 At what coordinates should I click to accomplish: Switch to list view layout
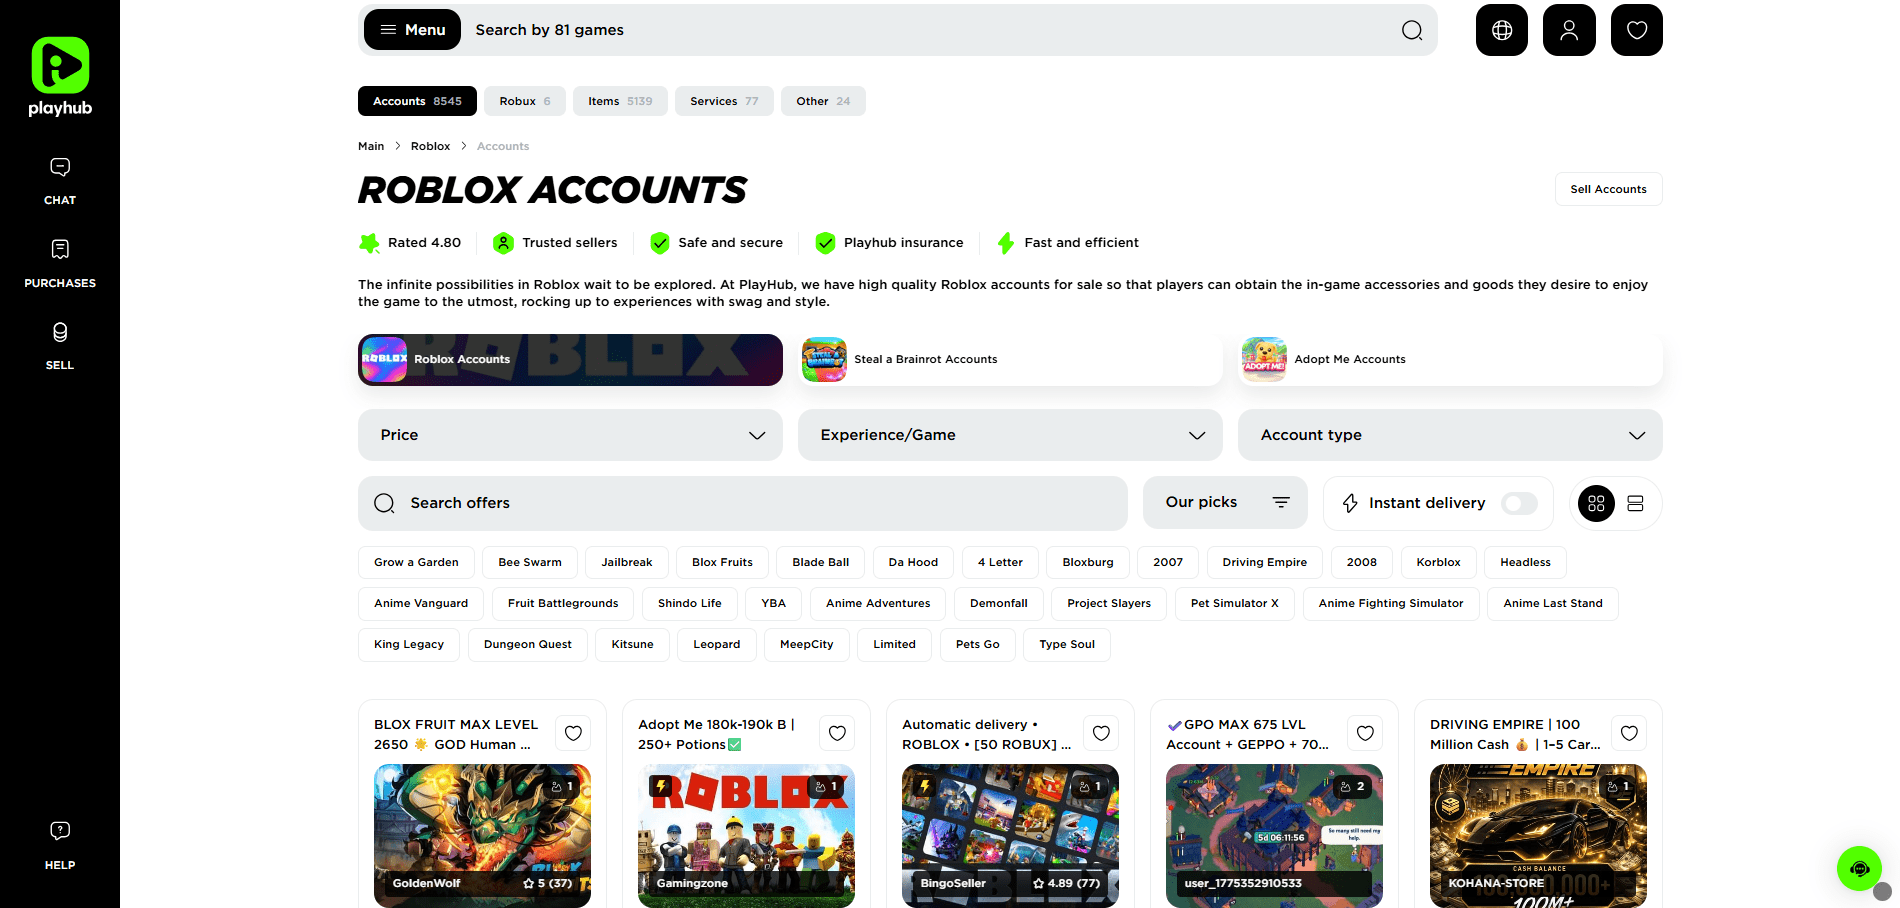pos(1635,503)
